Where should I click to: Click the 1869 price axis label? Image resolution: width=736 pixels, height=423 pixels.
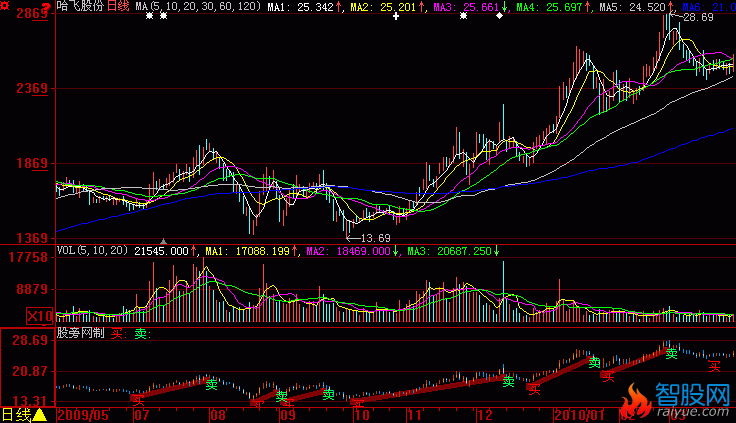(x=32, y=163)
